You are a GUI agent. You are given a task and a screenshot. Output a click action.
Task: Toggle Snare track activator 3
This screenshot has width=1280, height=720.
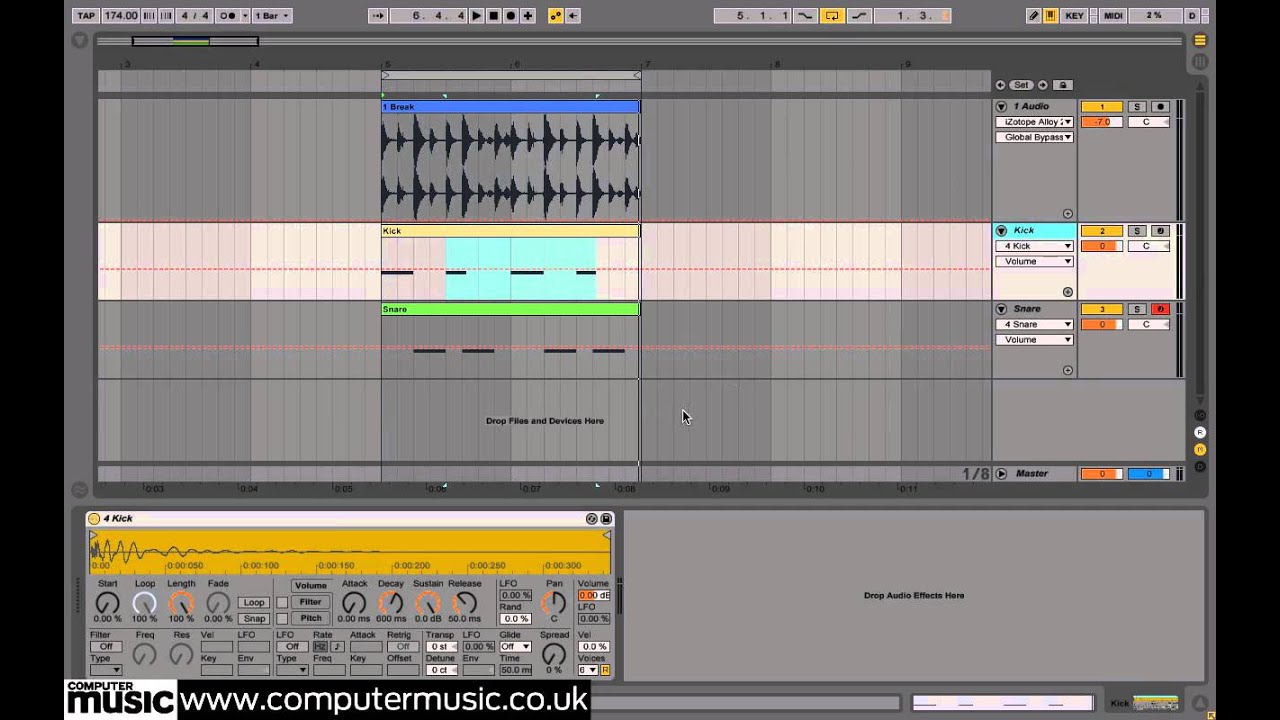pyautogui.click(x=1102, y=309)
